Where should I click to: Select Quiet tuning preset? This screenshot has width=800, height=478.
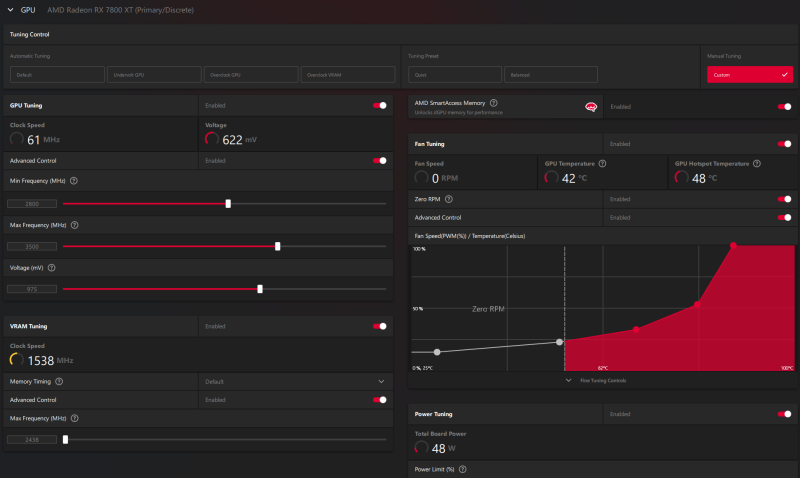click(455, 74)
